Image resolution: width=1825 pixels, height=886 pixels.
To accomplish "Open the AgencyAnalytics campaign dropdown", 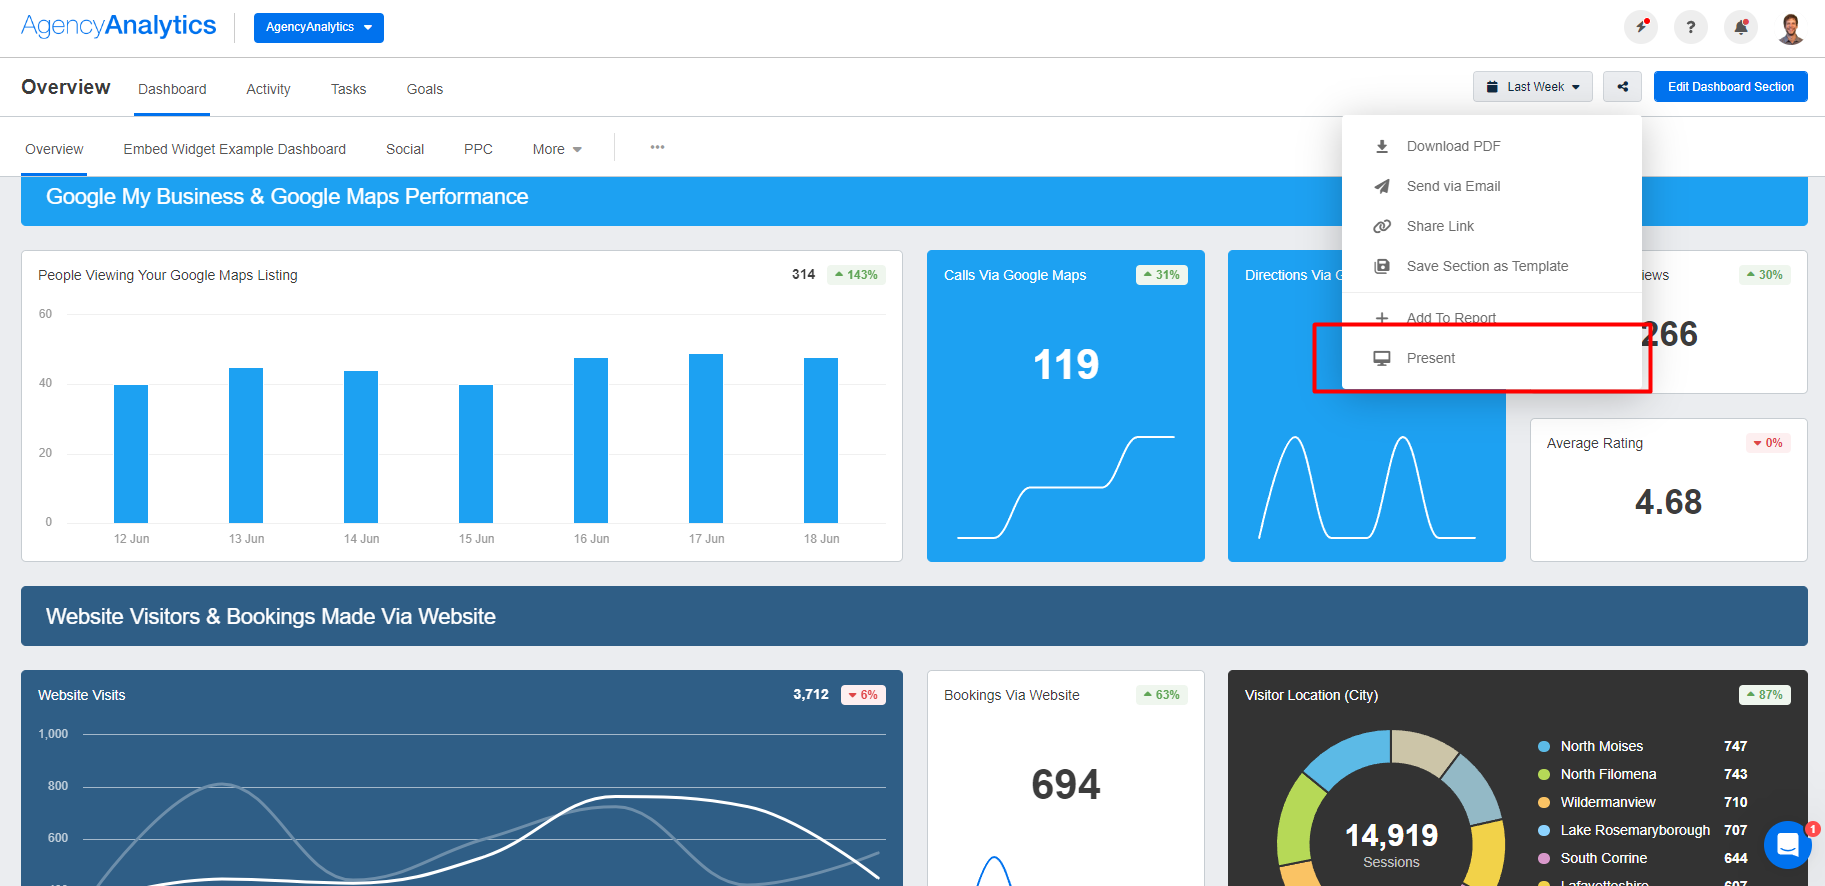I will coord(319,28).
